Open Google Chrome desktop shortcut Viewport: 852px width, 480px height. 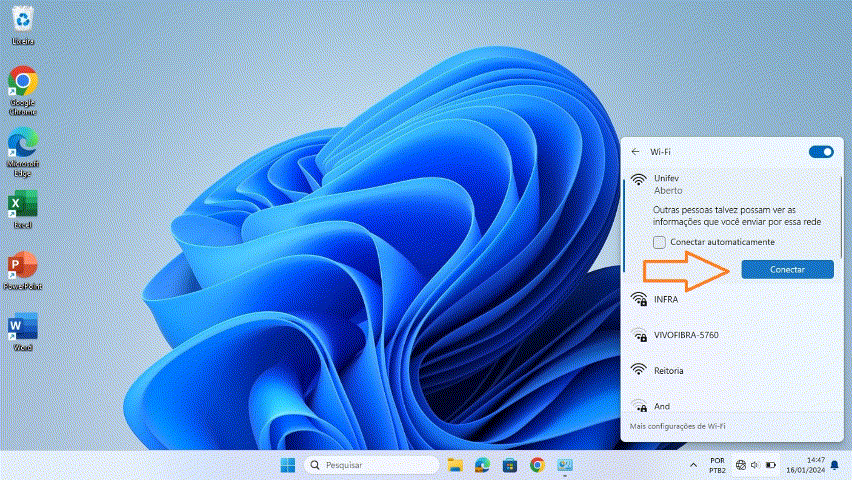[x=22, y=90]
